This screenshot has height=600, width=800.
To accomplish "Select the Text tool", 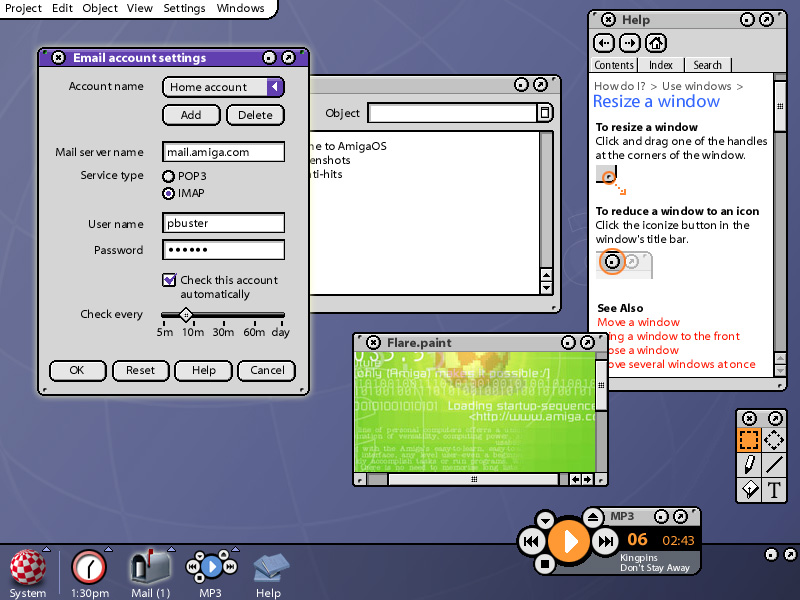I will tap(774, 490).
